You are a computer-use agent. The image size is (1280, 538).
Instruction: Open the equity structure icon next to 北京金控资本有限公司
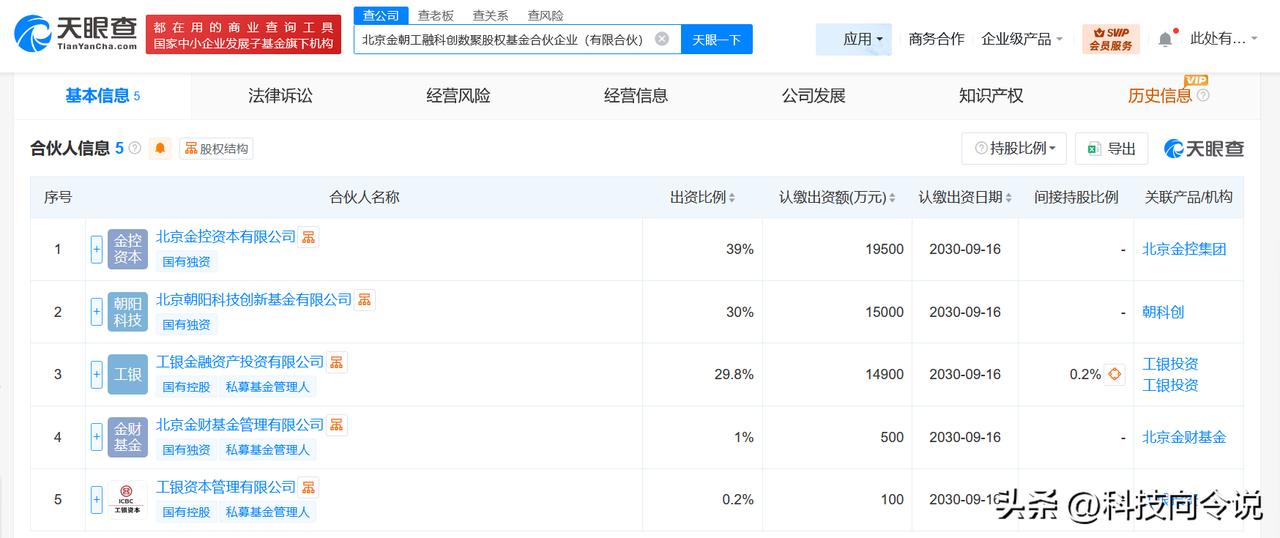point(309,237)
